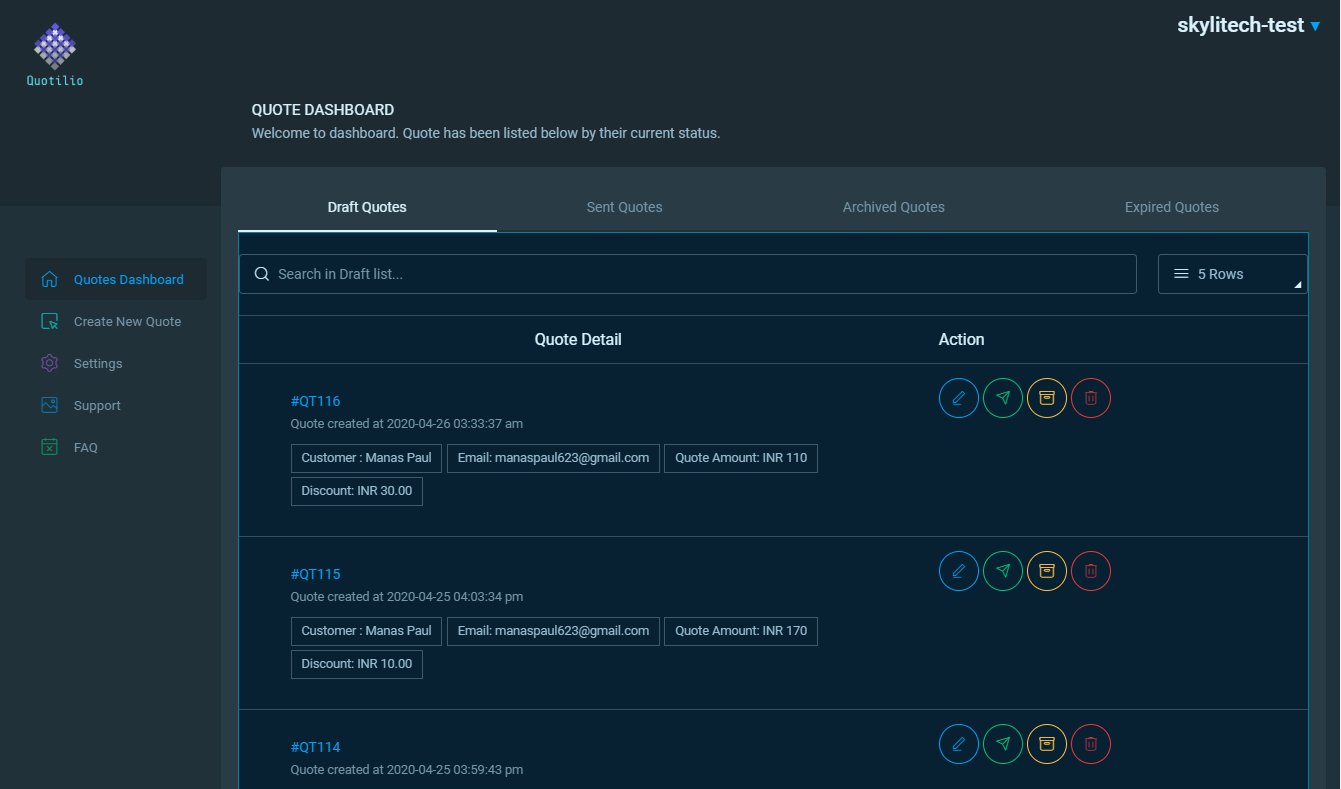Screen dimensions: 1341x789
Task: Click the edit pencil icon for quote #QT116
Action: 958,398
